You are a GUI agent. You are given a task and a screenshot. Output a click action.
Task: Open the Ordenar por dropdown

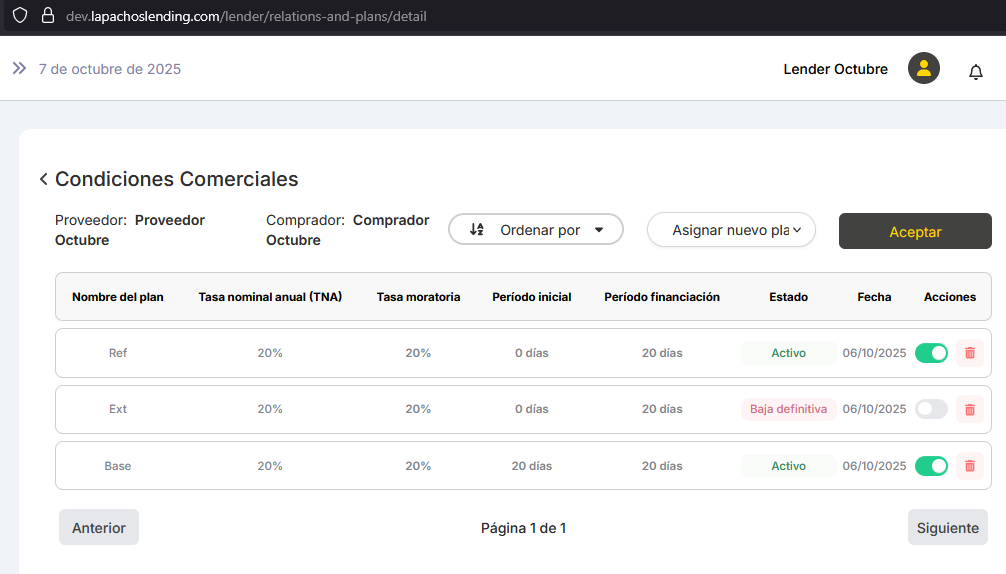tap(536, 230)
